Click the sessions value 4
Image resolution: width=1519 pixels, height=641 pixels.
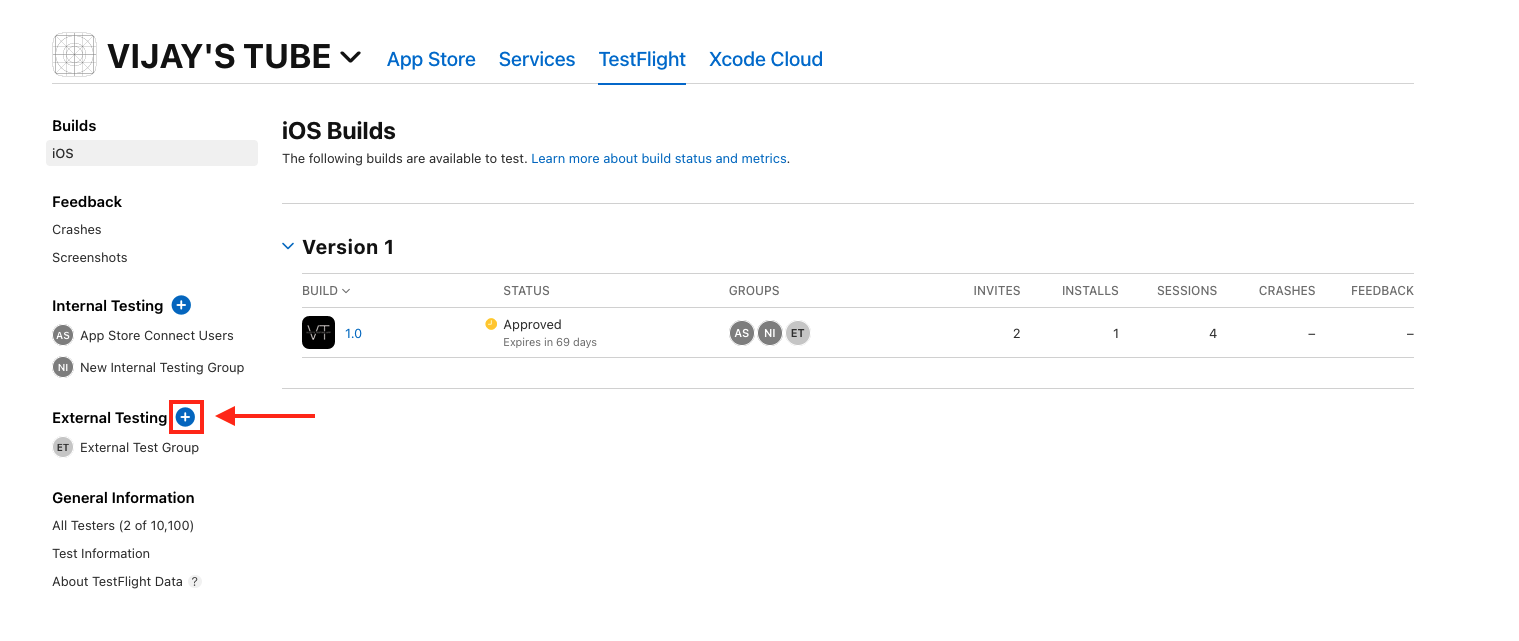click(x=1213, y=333)
